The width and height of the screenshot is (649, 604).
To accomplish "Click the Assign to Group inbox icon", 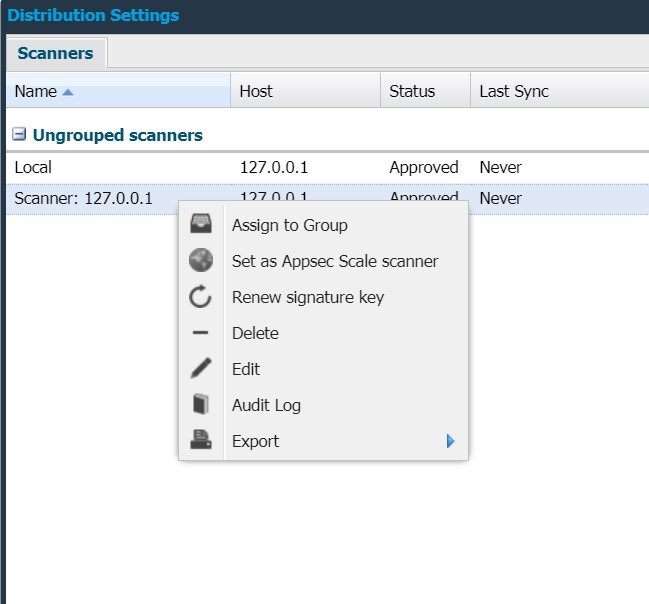I will [201, 225].
